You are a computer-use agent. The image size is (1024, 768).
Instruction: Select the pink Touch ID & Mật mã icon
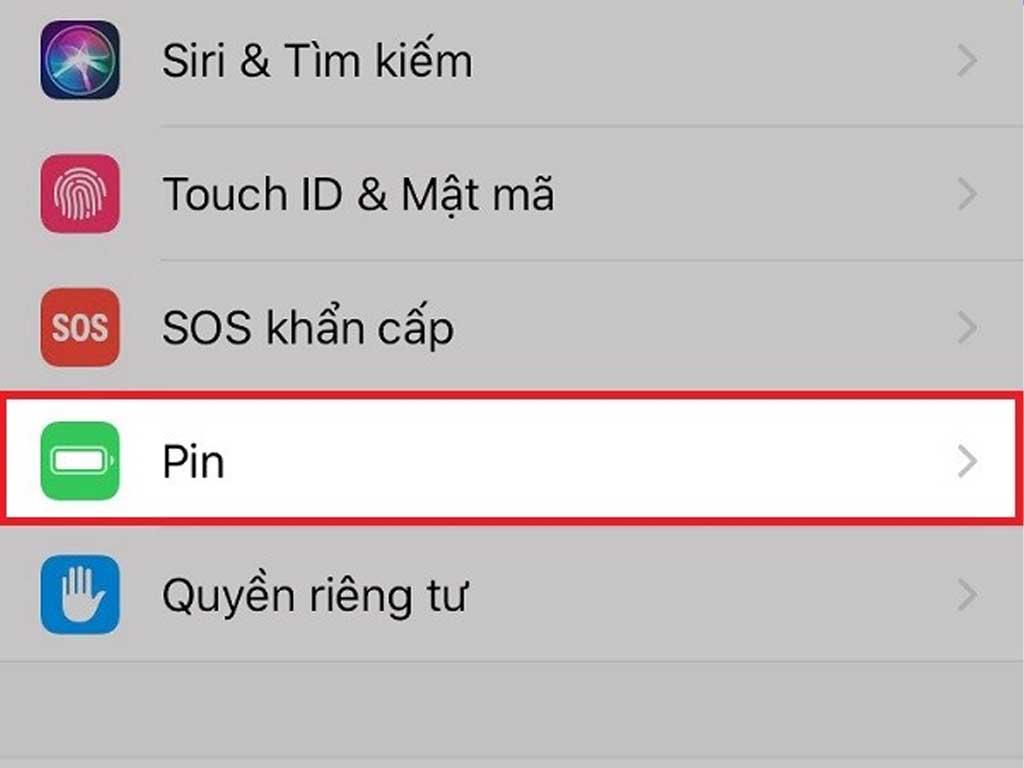[80, 194]
